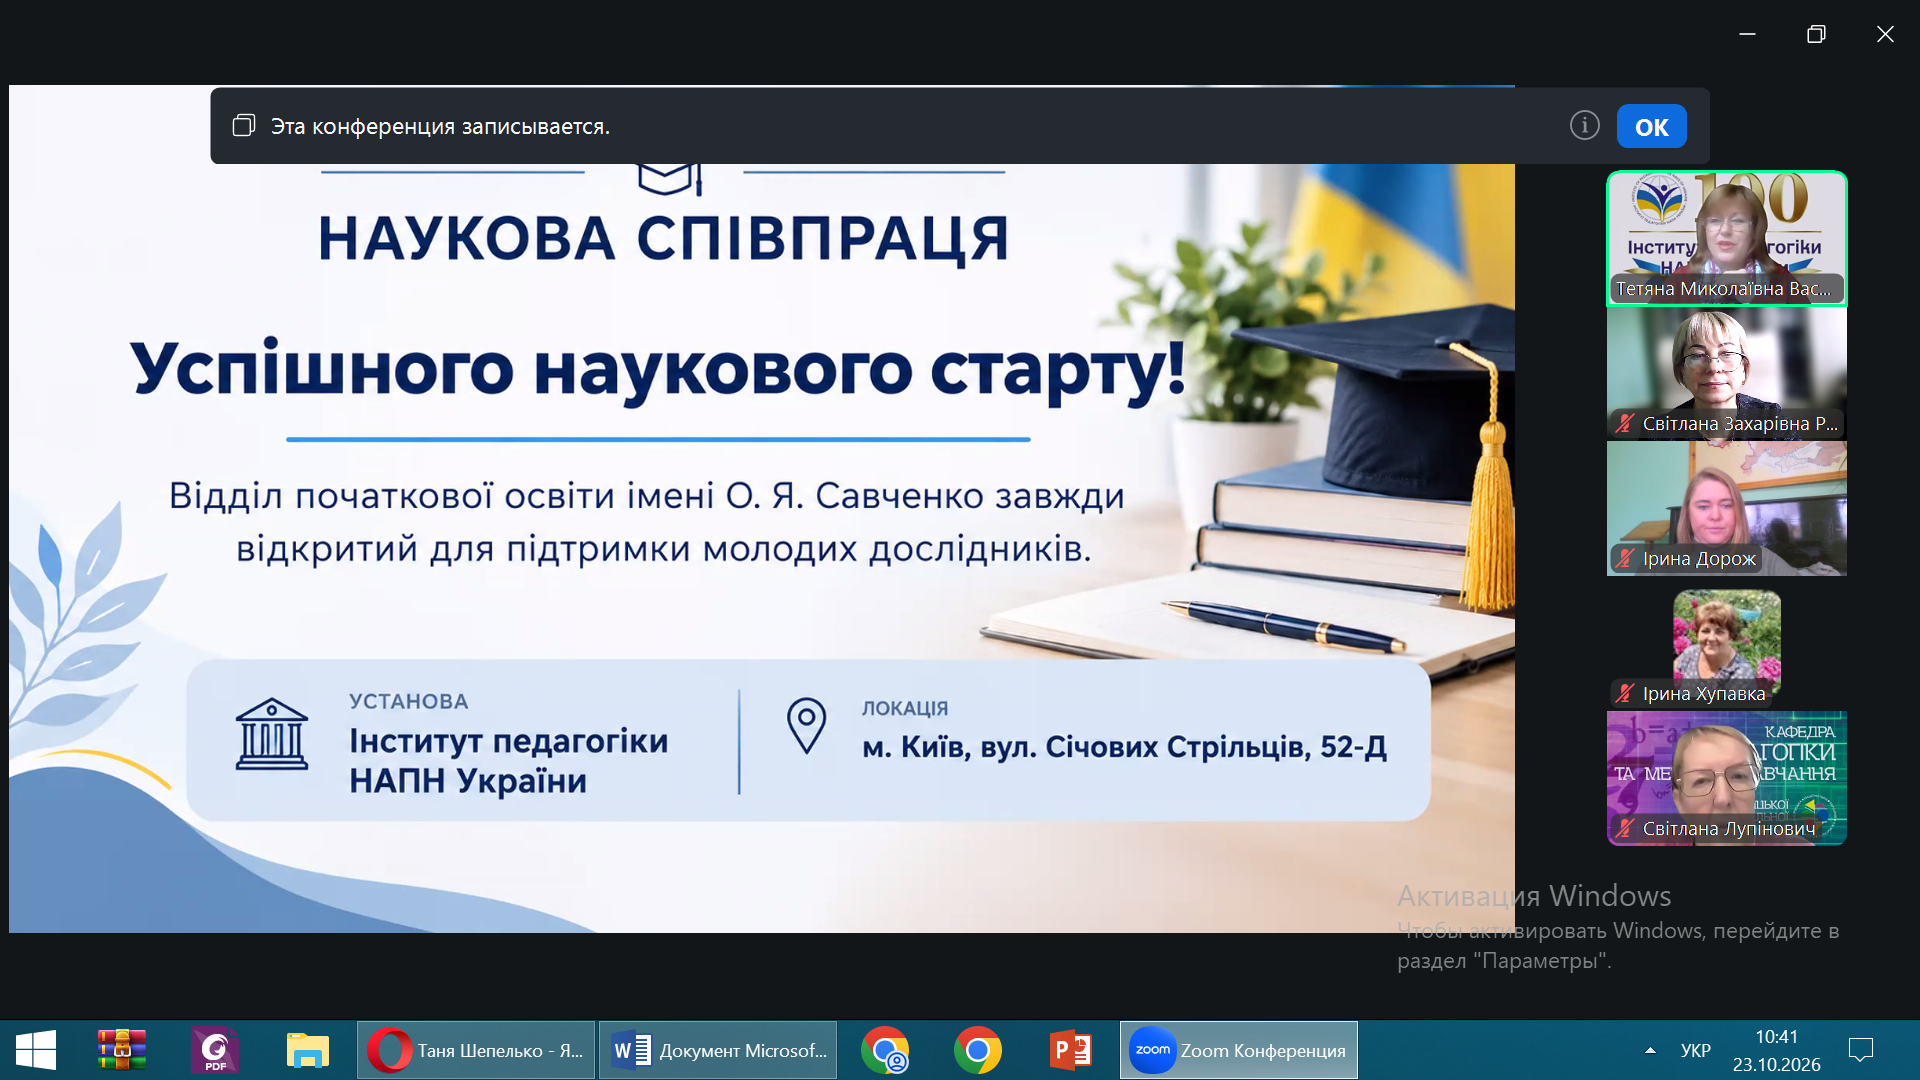1920x1080 pixels.
Task: Open the recording info icon
Action: point(1584,125)
